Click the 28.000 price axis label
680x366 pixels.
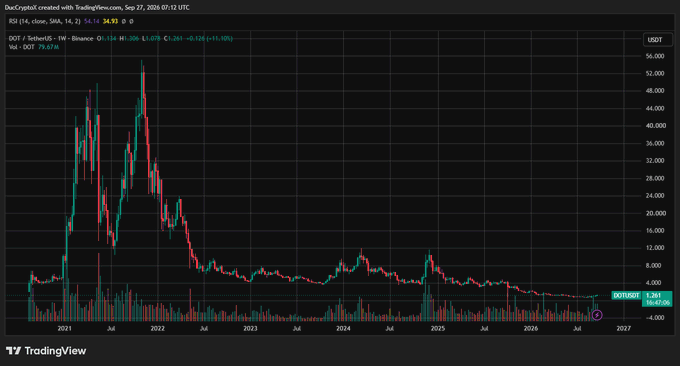point(655,178)
